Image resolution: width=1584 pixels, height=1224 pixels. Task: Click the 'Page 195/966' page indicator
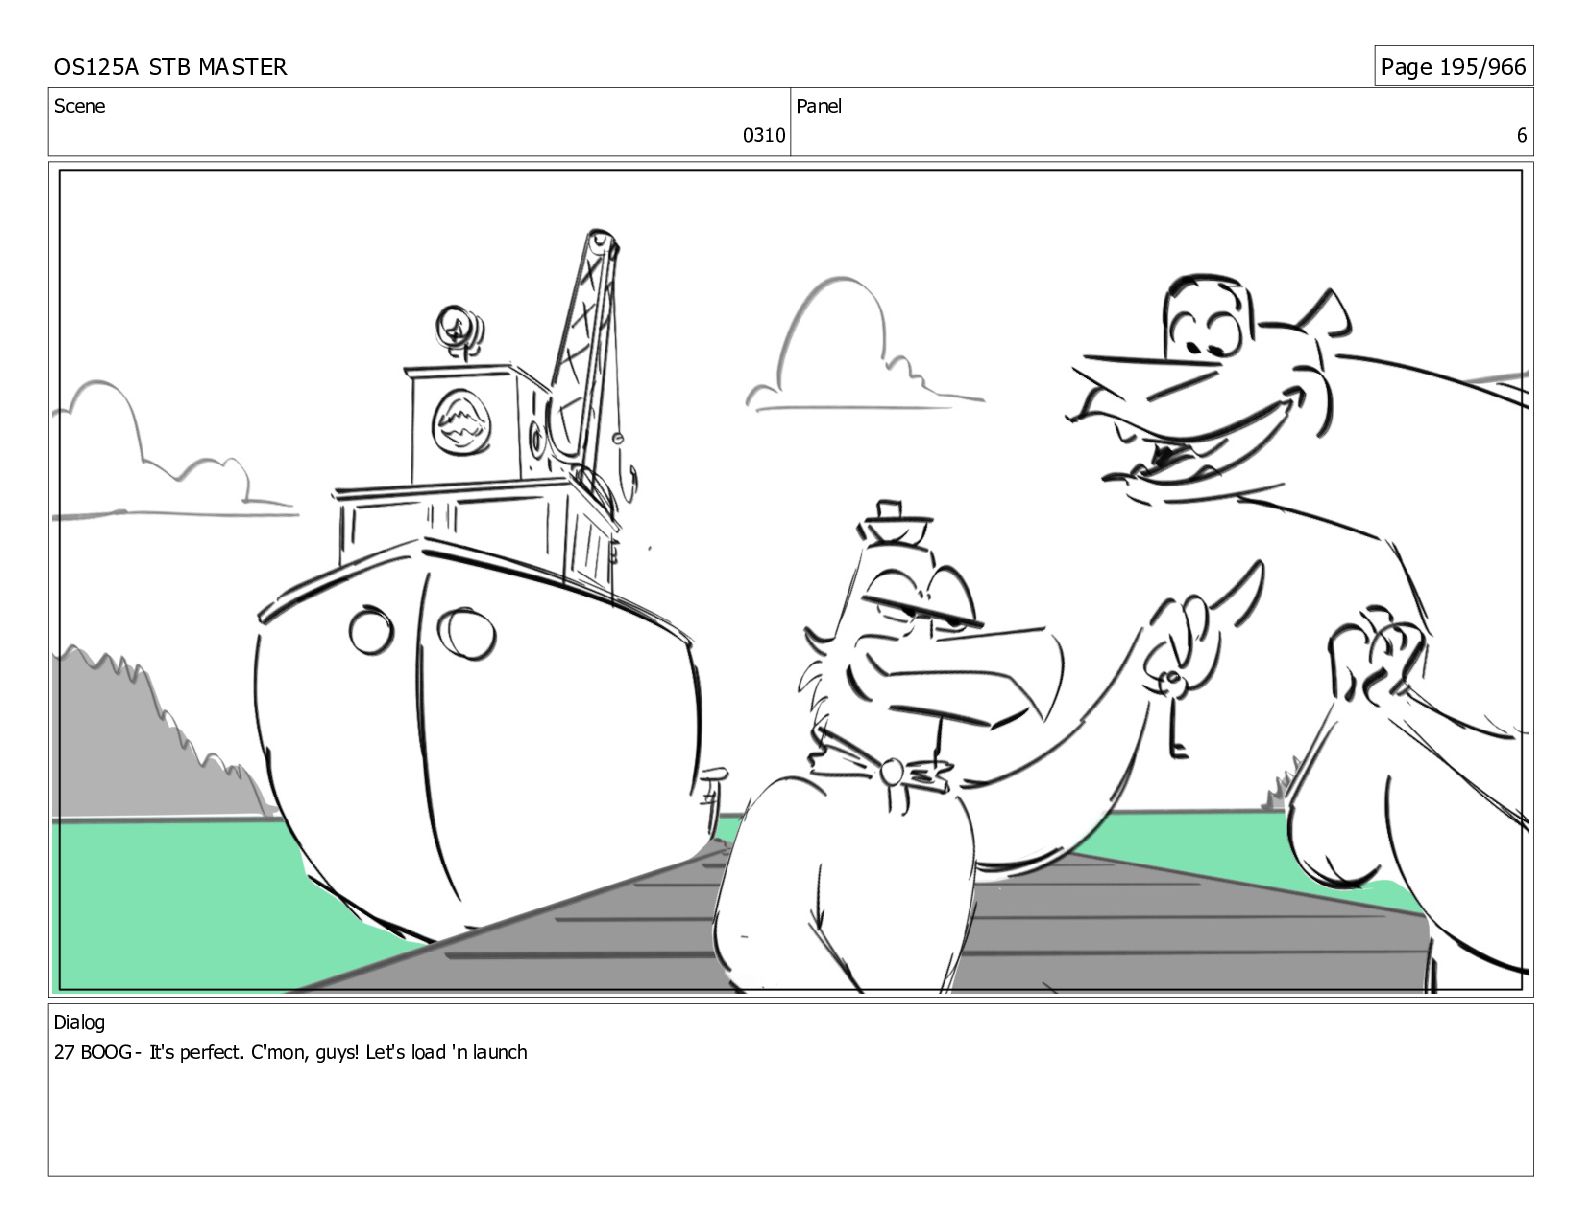tap(1453, 67)
